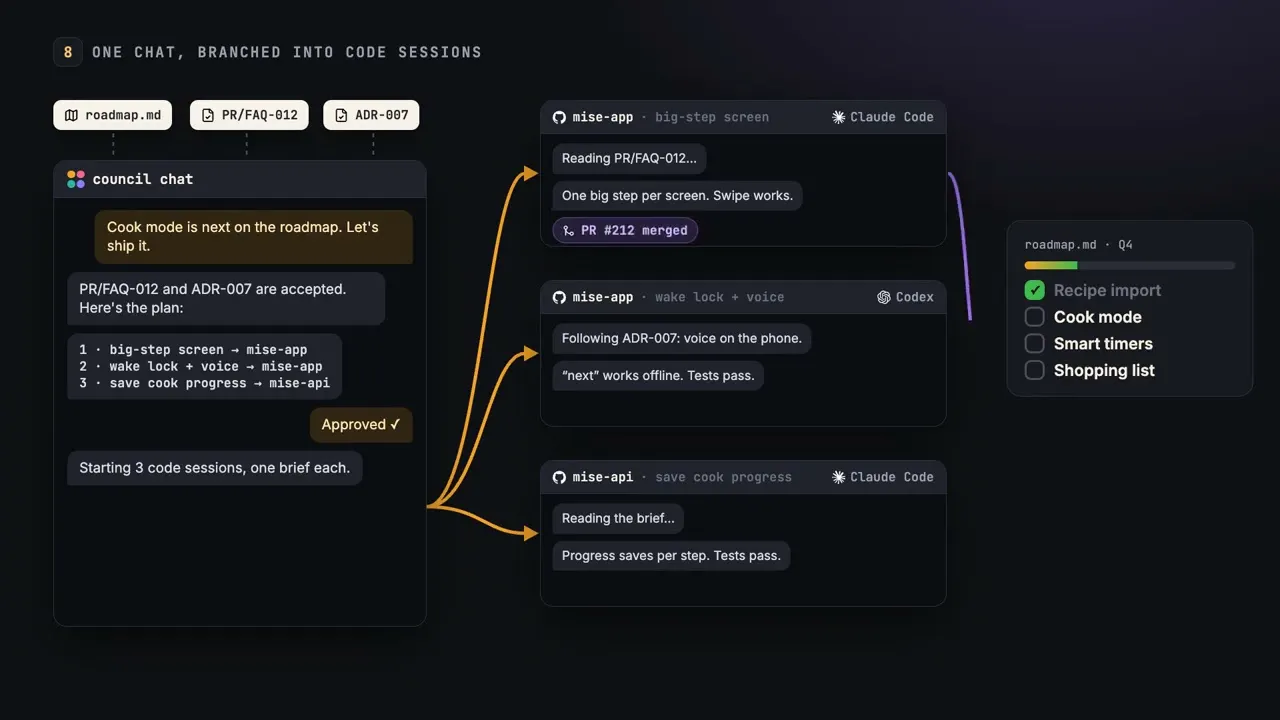The image size is (1280, 720).
Task: Check the Cook mode checkbox
Action: [x=1035, y=317]
